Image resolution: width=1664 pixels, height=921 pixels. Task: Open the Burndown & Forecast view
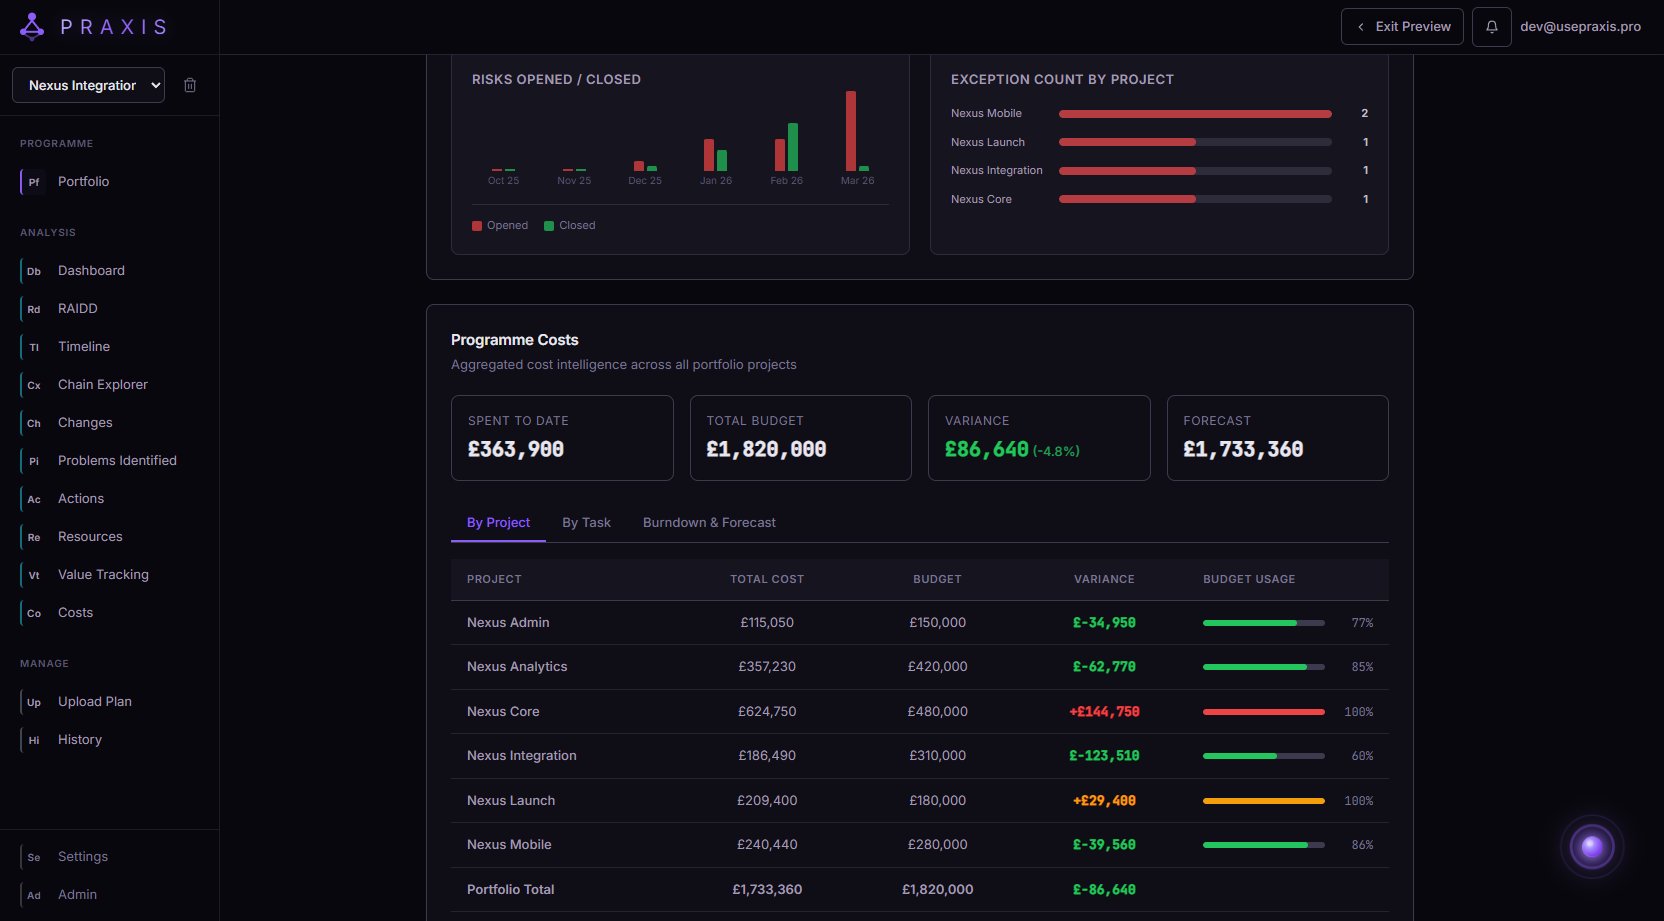[x=710, y=522]
